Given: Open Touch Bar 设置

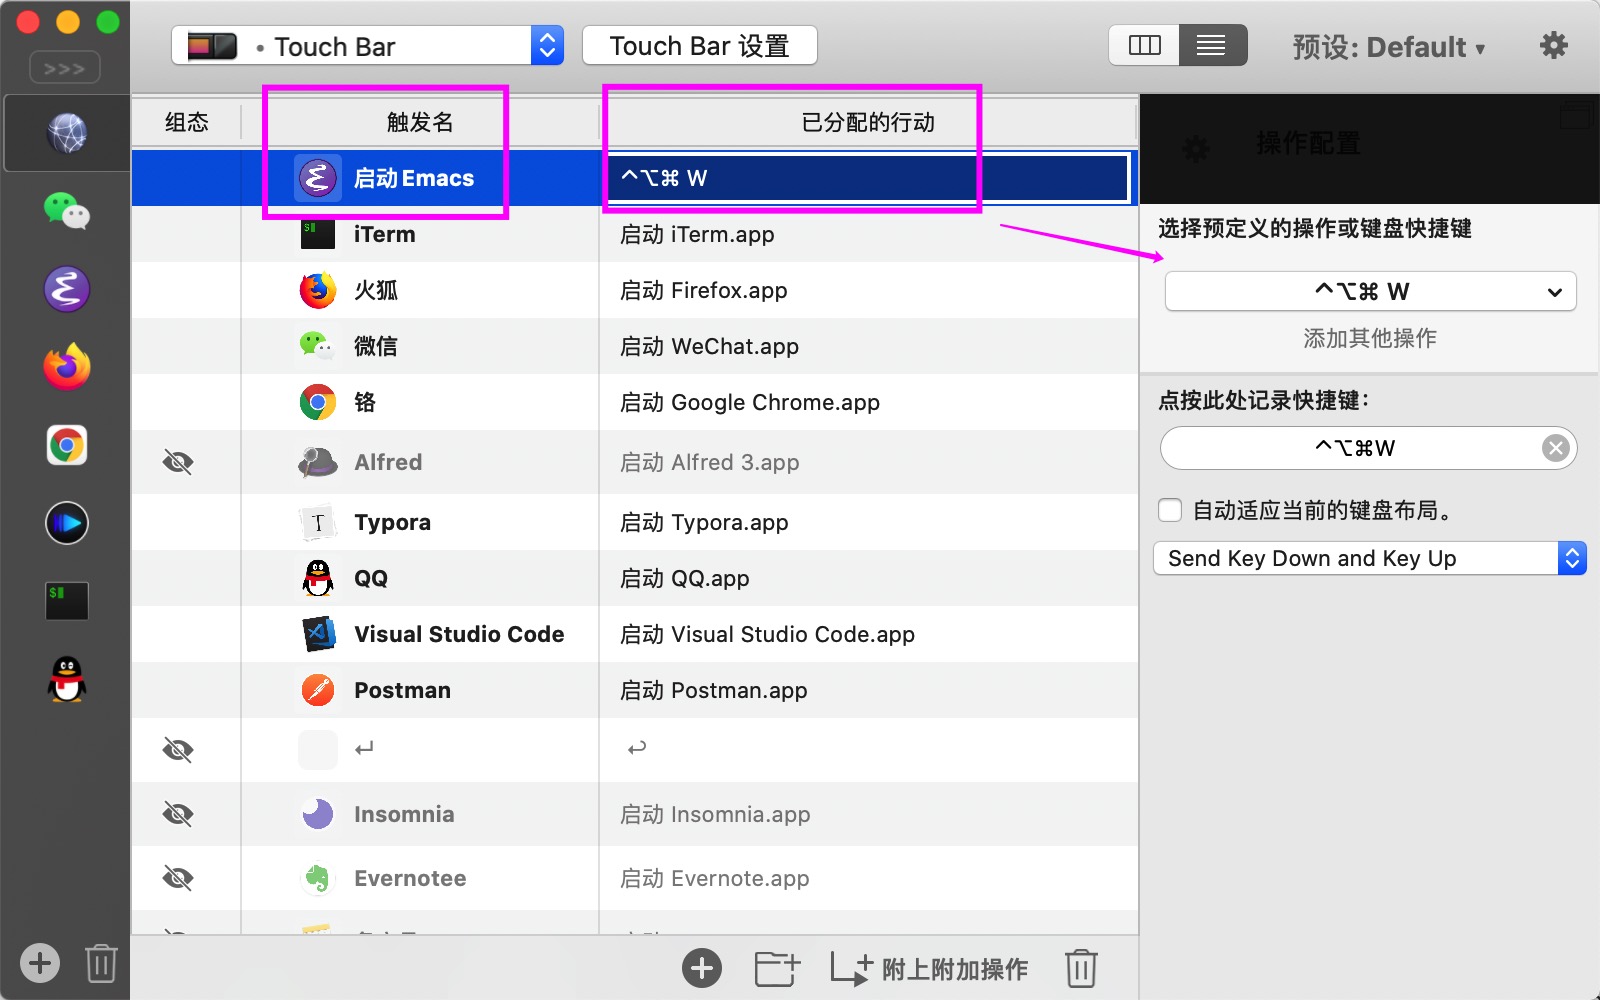Looking at the screenshot, I should tap(699, 46).
